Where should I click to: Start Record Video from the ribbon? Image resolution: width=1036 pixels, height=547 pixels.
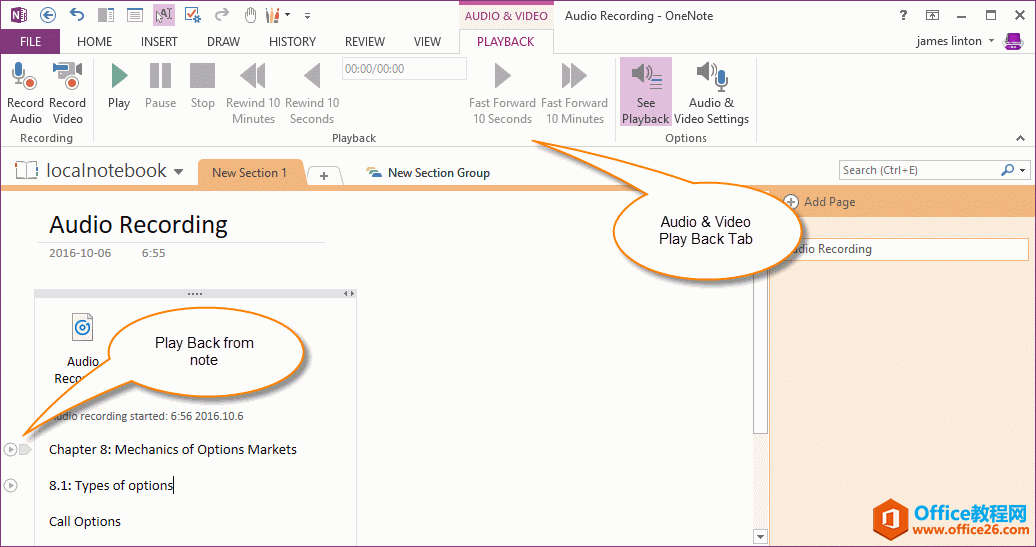pos(67,78)
